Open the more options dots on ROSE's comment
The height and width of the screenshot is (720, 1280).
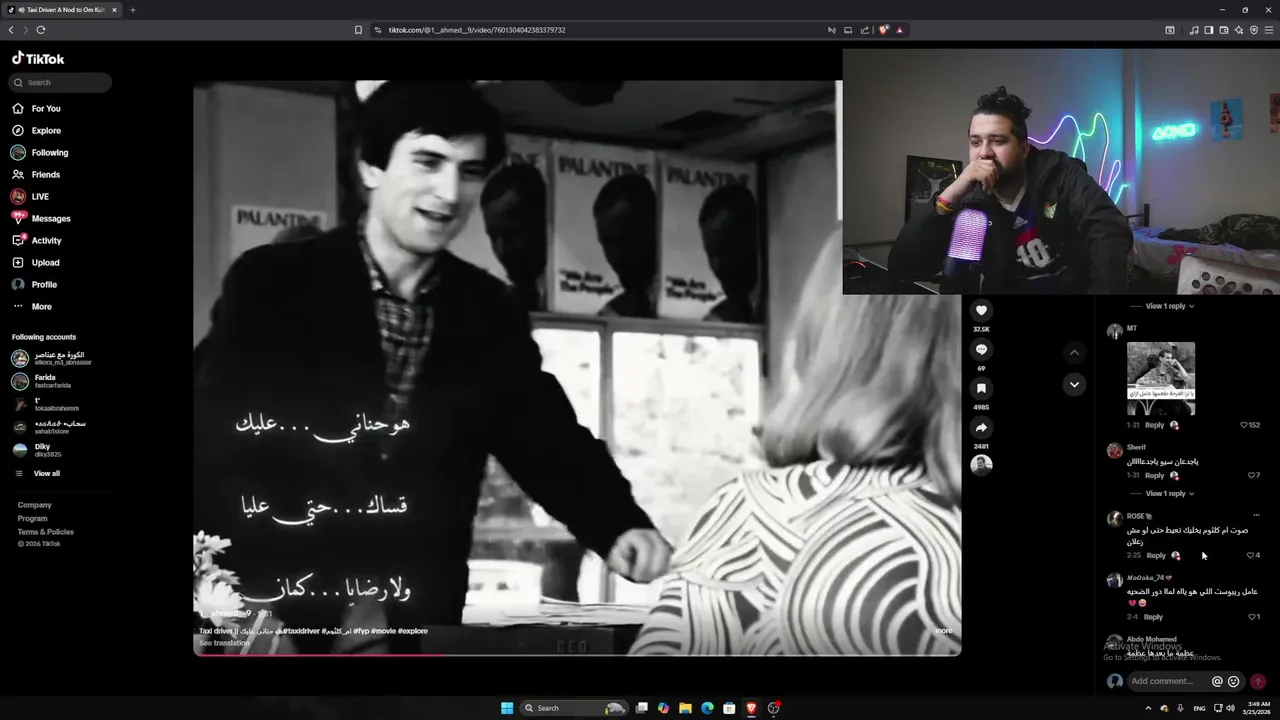pos(1256,516)
